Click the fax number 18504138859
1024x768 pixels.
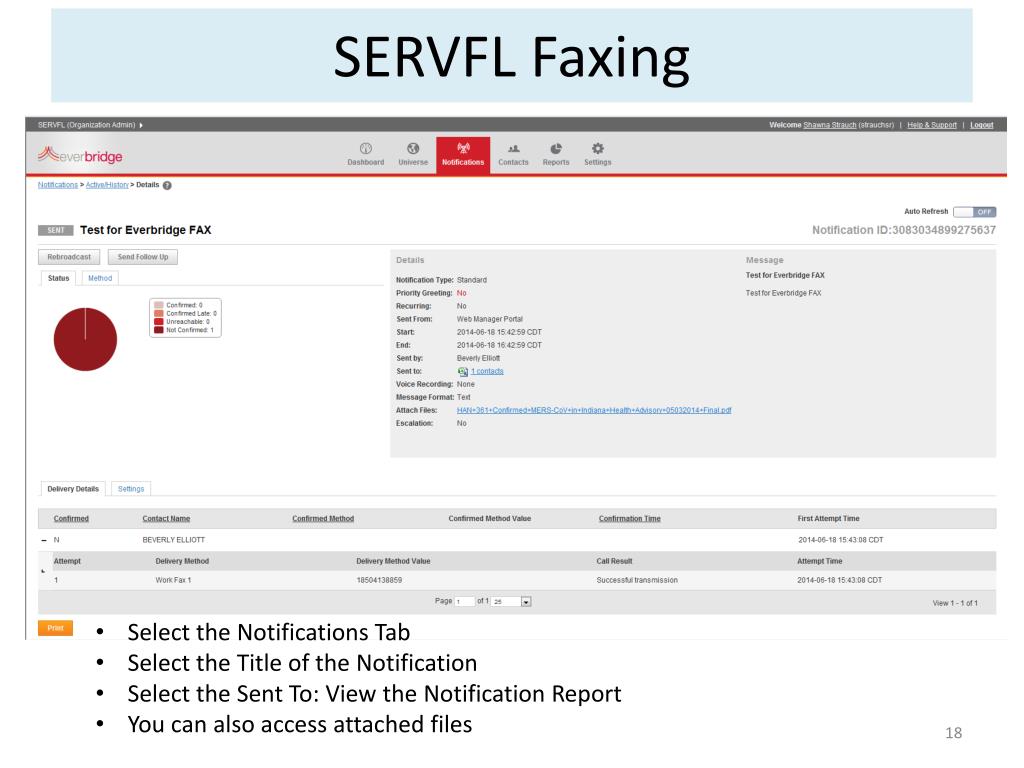click(379, 580)
